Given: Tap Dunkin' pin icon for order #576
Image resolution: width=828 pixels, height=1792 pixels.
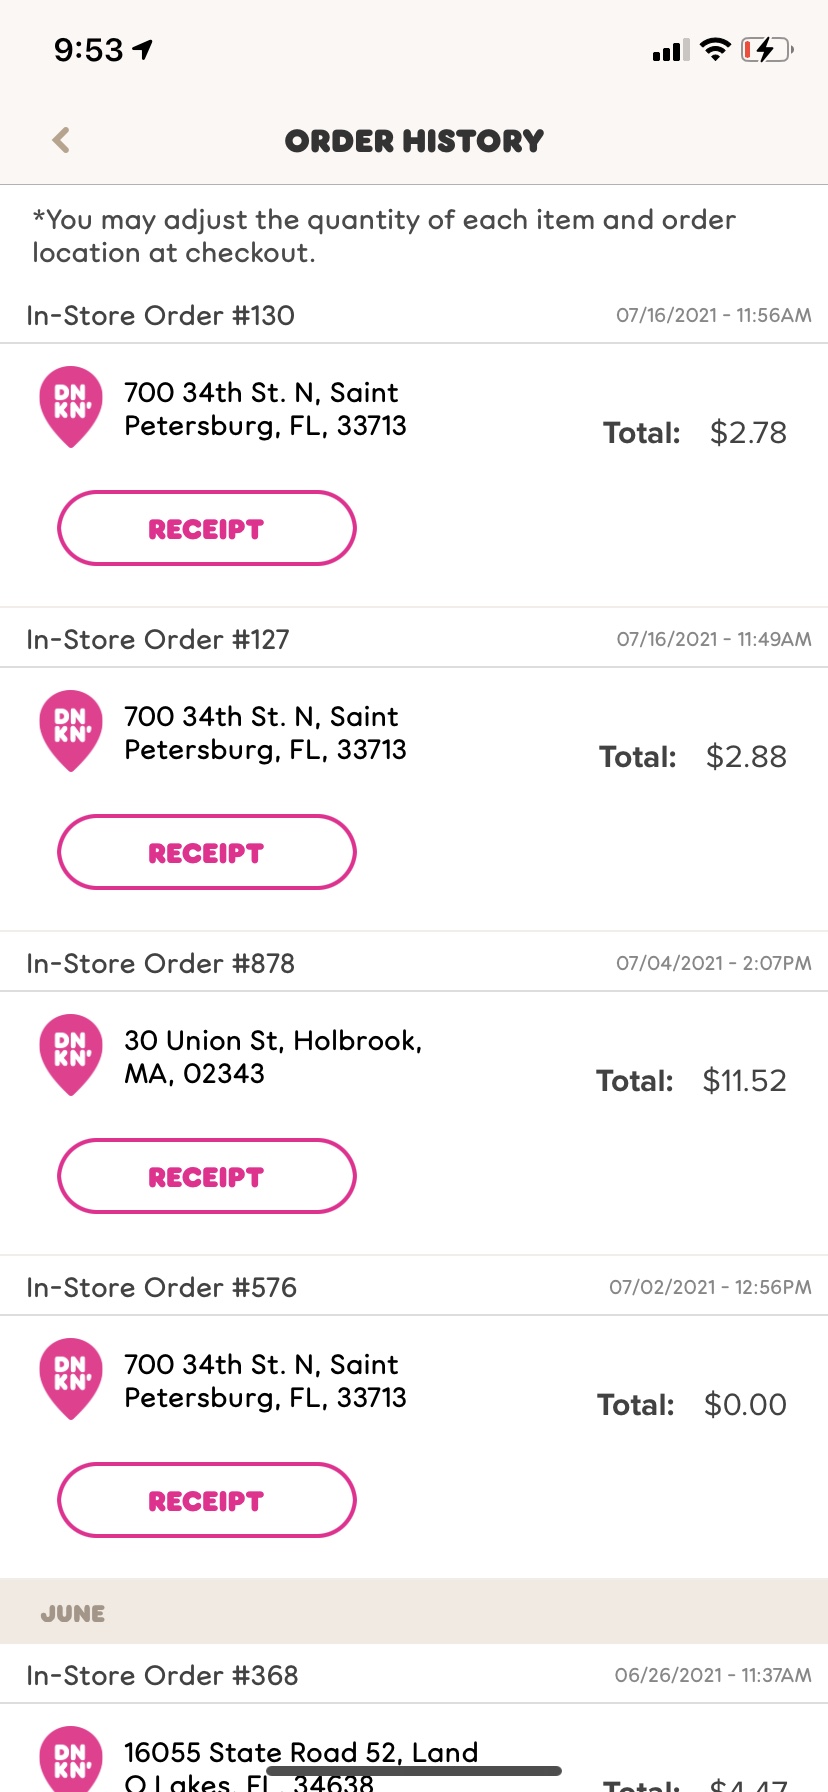Looking at the screenshot, I should [71, 1378].
